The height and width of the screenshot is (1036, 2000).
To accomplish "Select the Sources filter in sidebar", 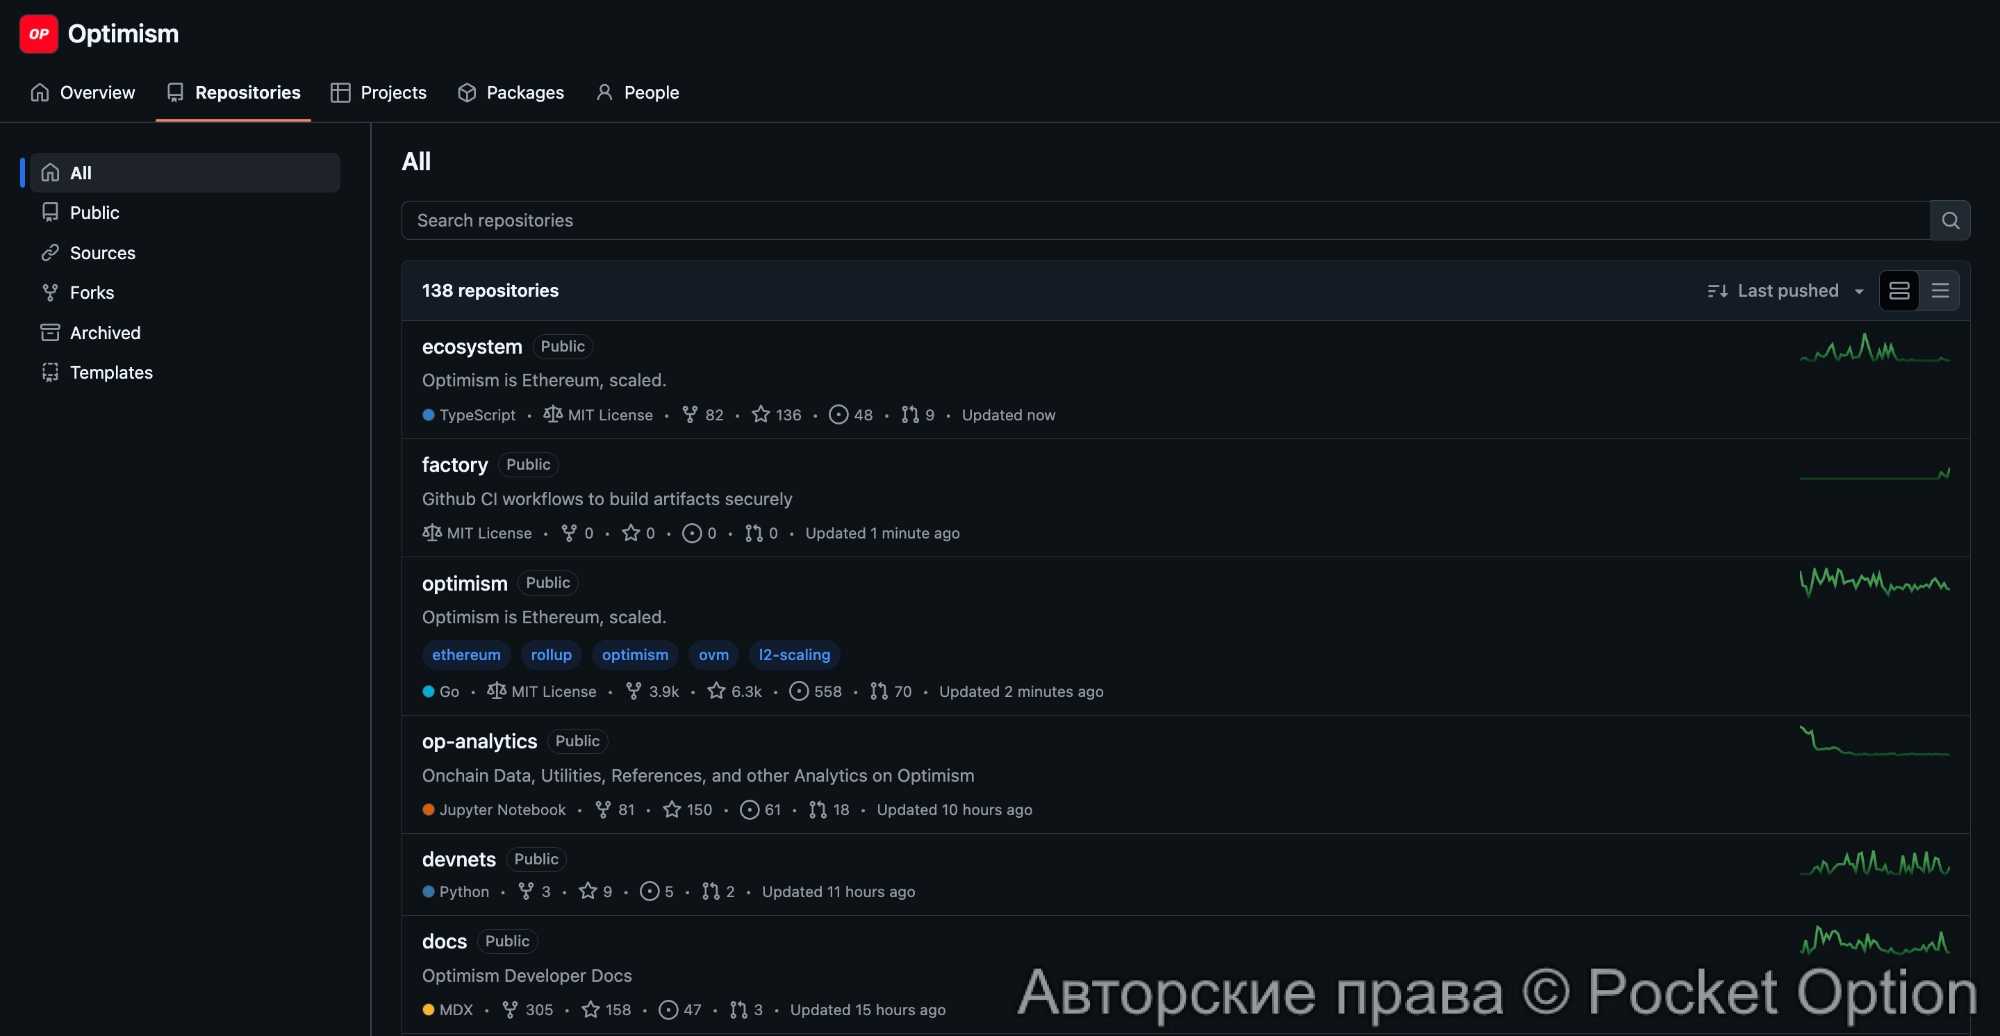I will [x=101, y=252].
